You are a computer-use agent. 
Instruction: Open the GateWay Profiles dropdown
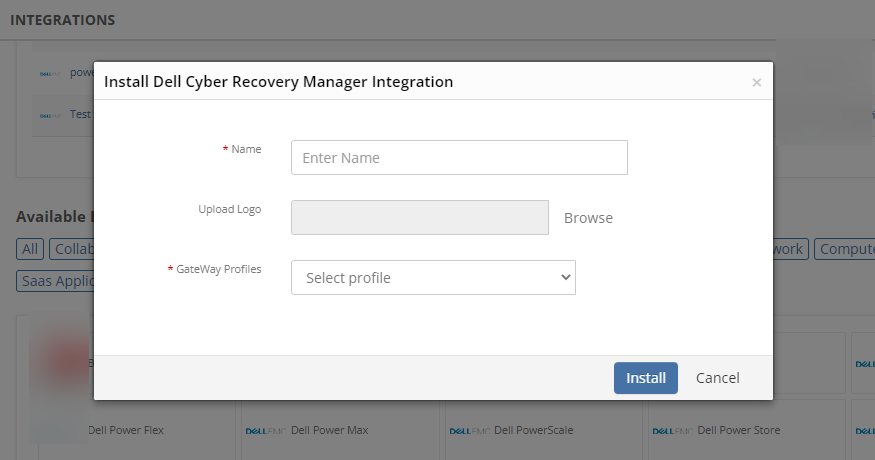coord(433,277)
